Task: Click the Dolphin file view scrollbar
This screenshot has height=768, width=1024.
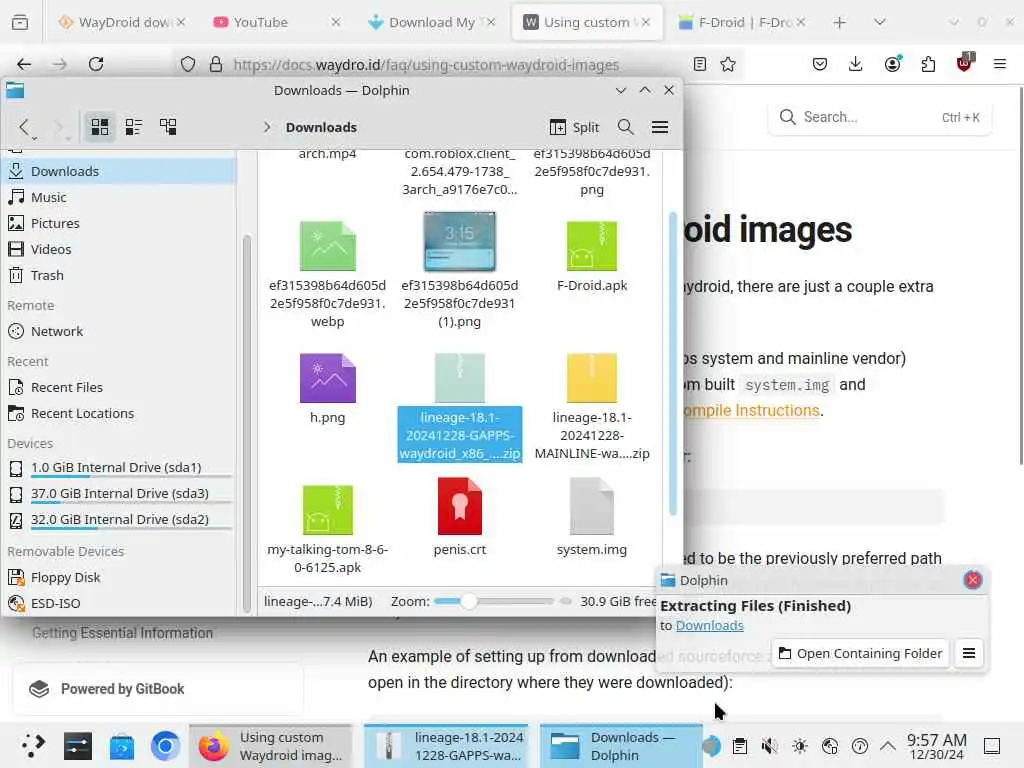Action: [673, 363]
